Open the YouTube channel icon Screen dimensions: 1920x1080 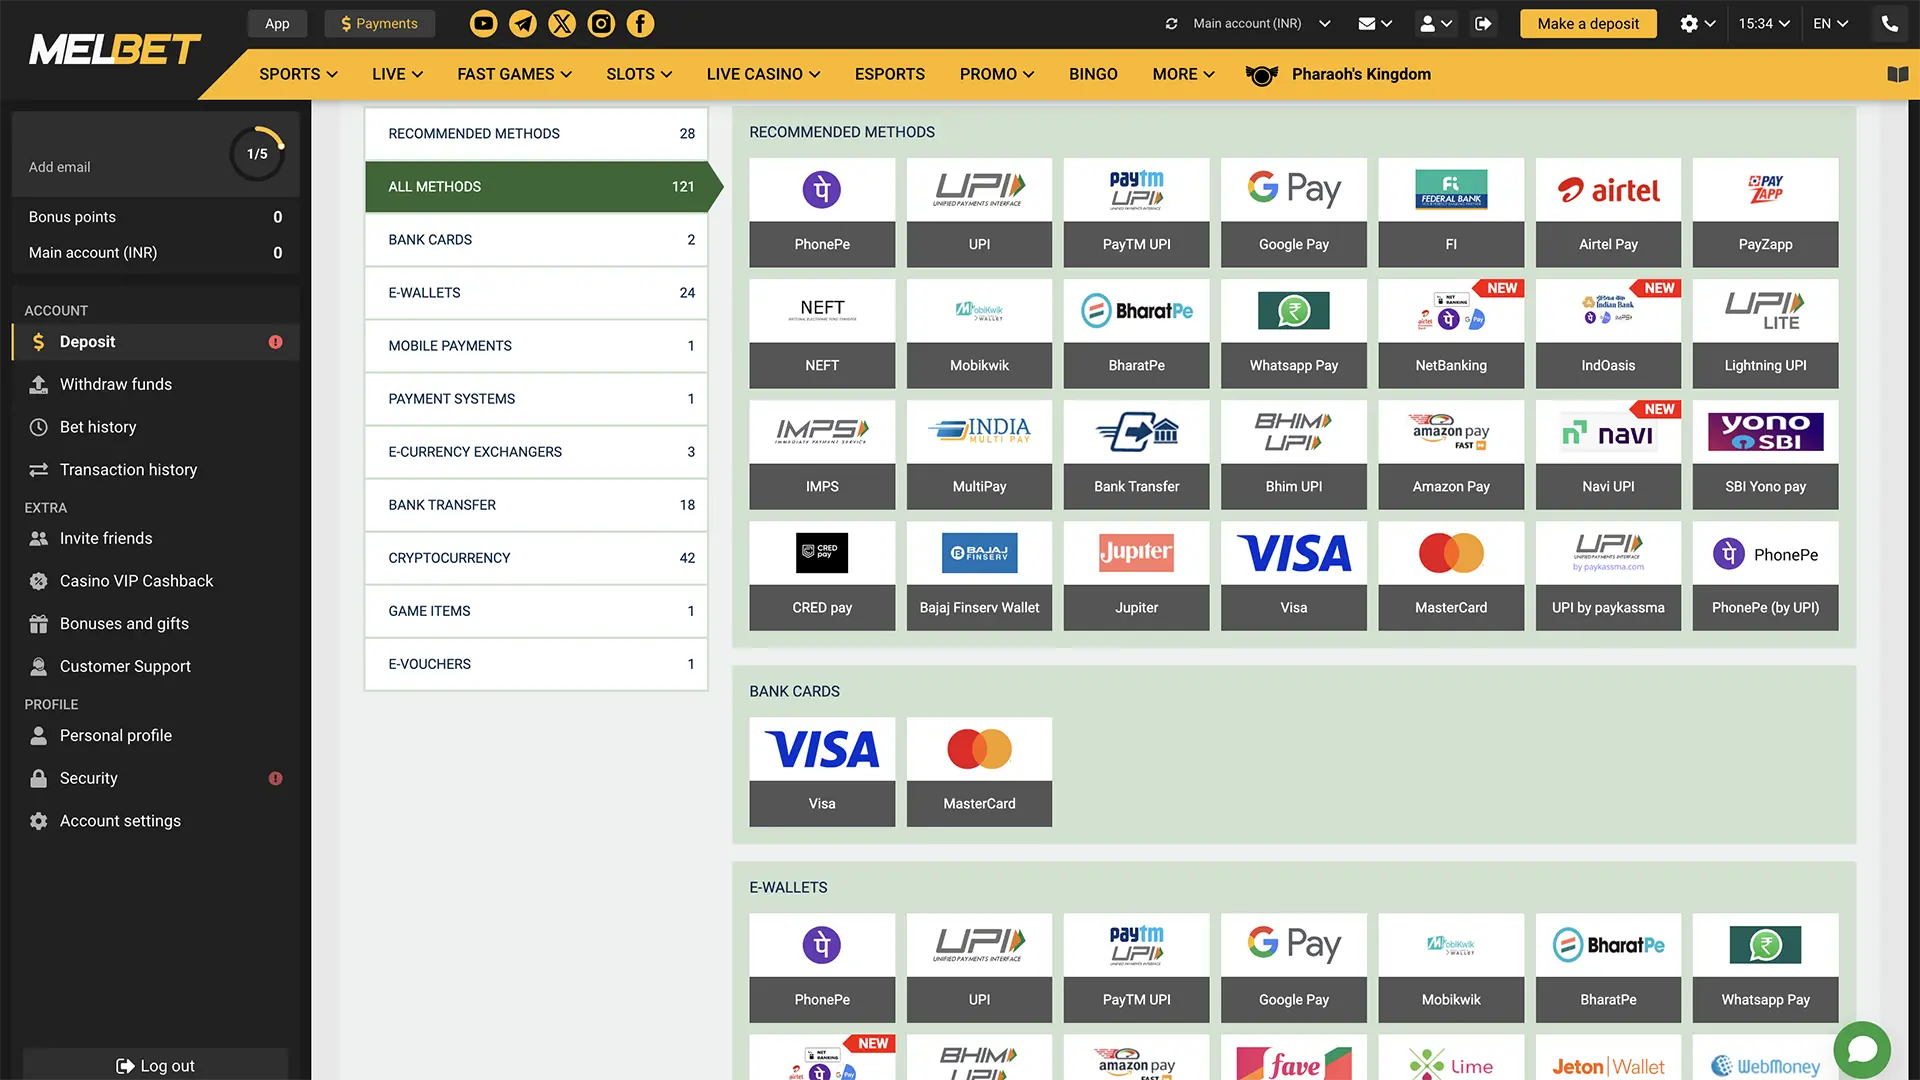point(483,23)
